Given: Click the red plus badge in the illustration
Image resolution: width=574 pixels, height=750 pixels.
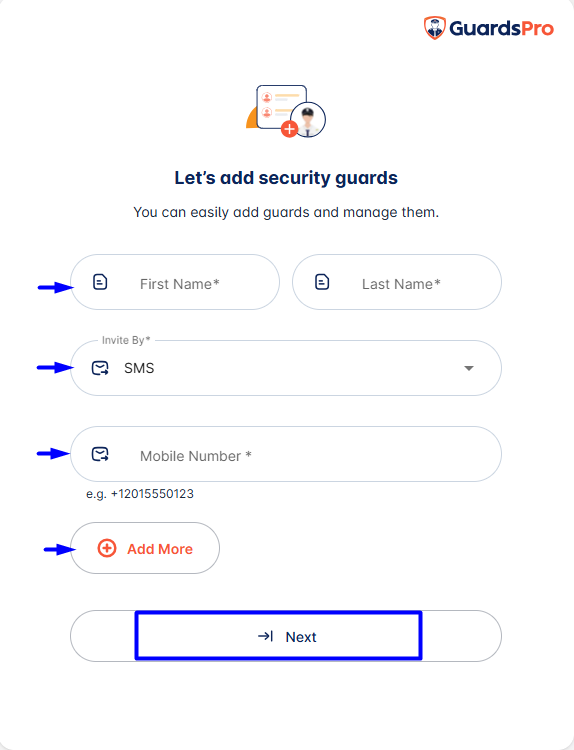Looking at the screenshot, I should pyautogui.click(x=289, y=129).
